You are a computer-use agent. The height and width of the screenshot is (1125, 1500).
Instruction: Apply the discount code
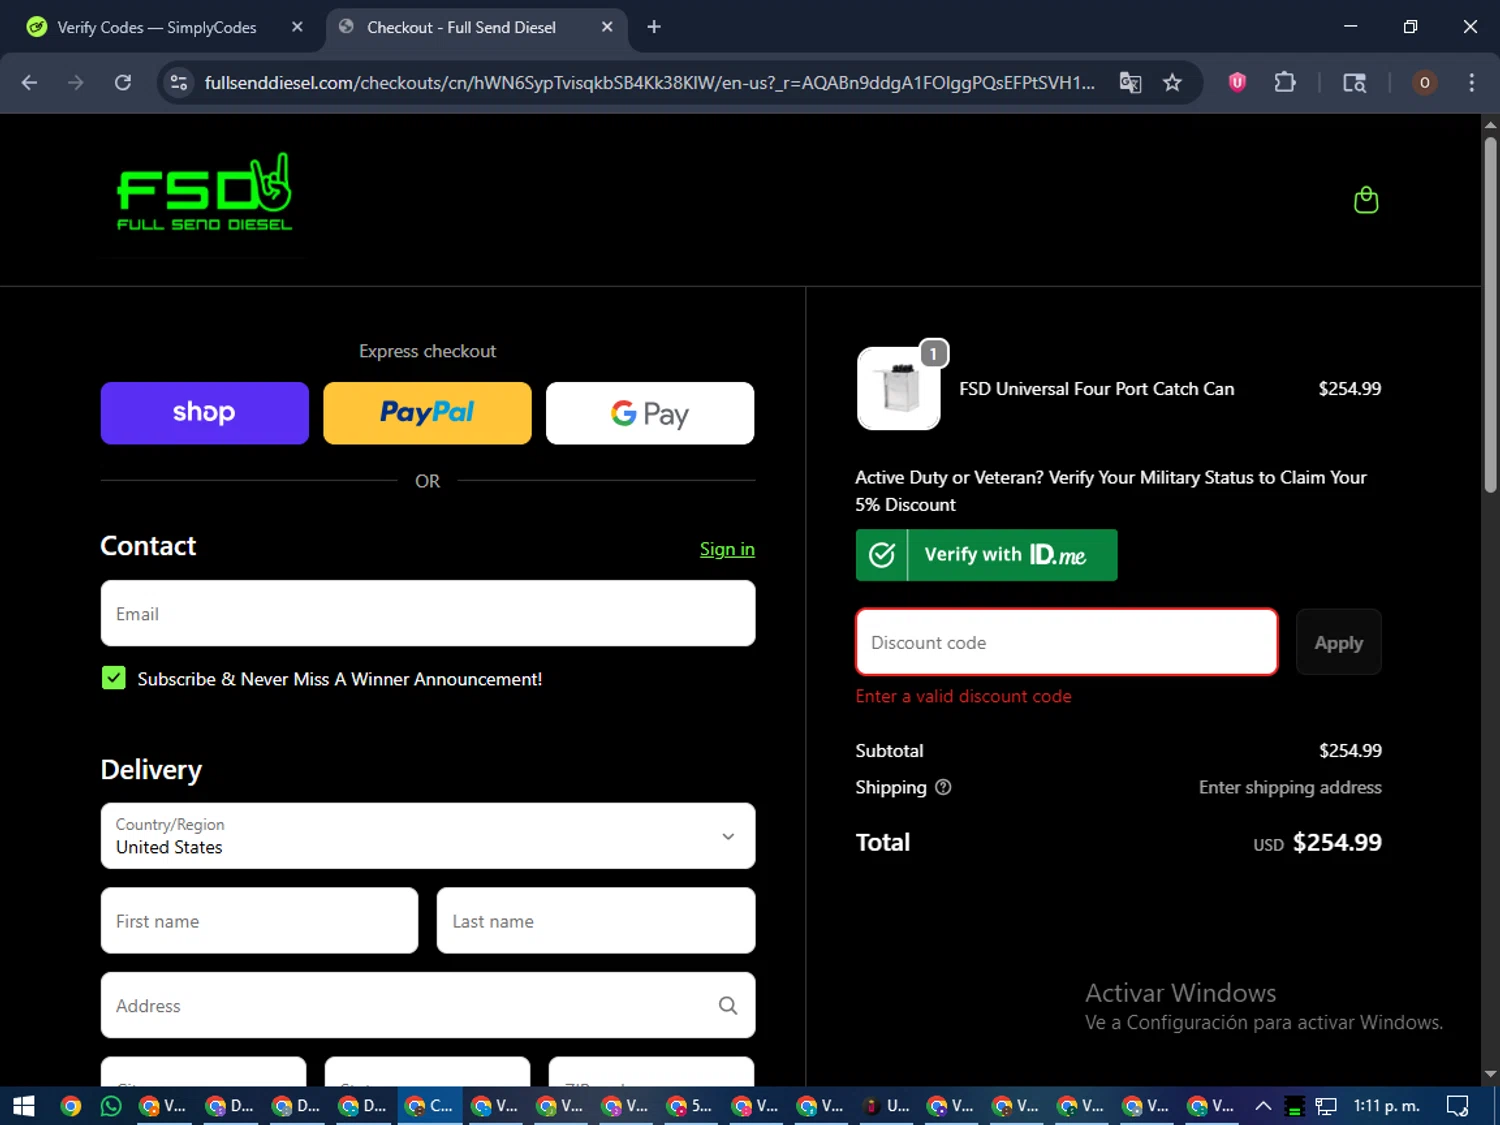click(x=1338, y=642)
